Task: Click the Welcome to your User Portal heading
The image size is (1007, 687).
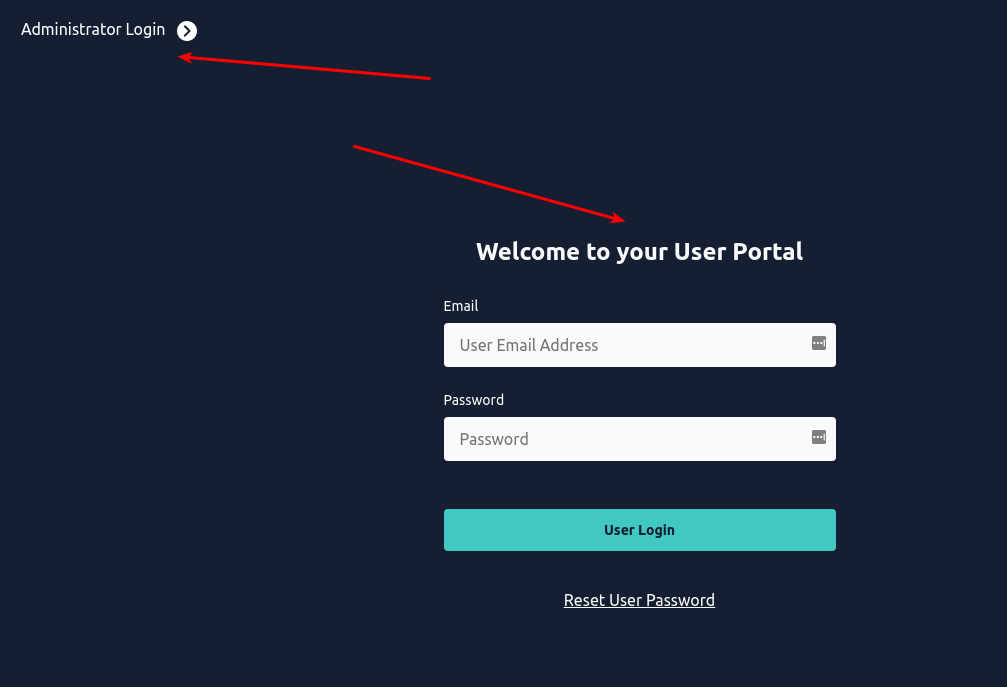Action: 639,251
